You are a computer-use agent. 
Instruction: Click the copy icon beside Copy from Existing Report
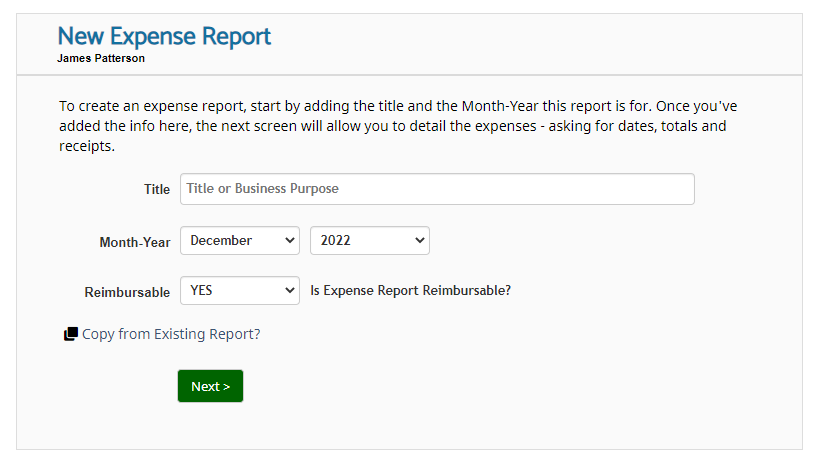[71, 334]
